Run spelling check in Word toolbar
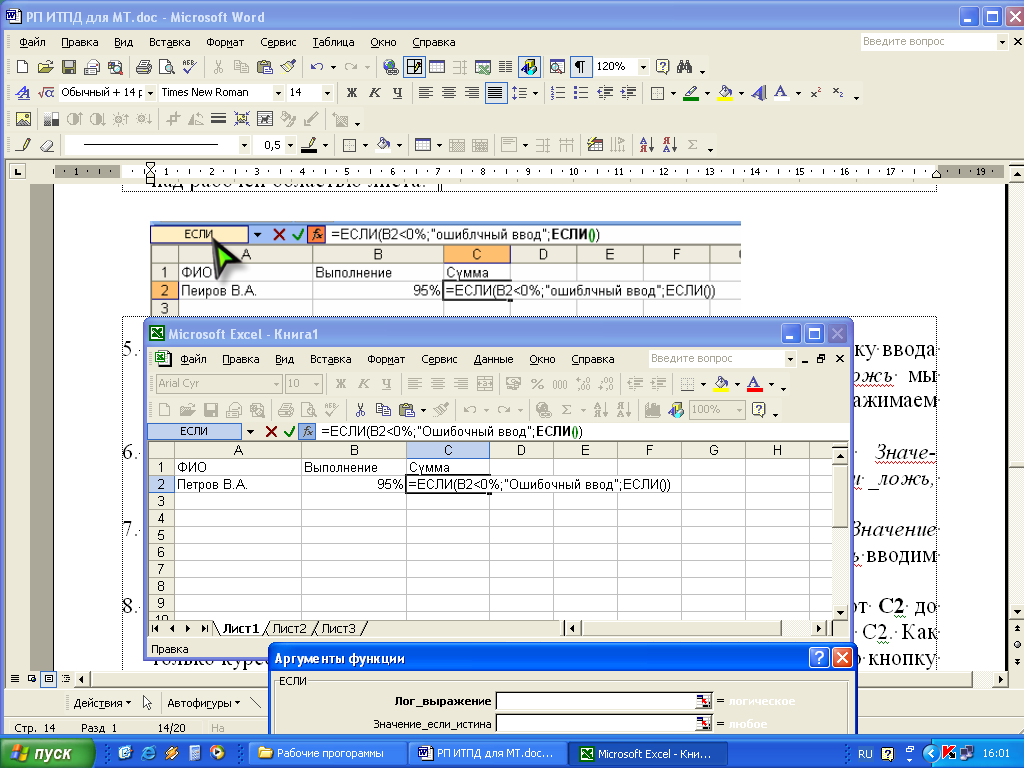Screen dimensions: 1024x768 point(189,67)
